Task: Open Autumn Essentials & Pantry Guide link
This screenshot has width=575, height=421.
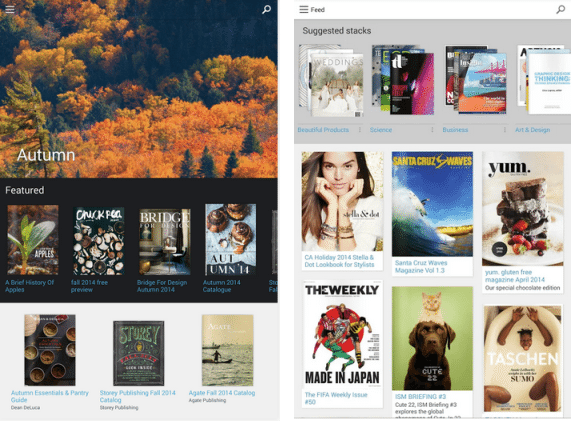Action: click(50, 396)
